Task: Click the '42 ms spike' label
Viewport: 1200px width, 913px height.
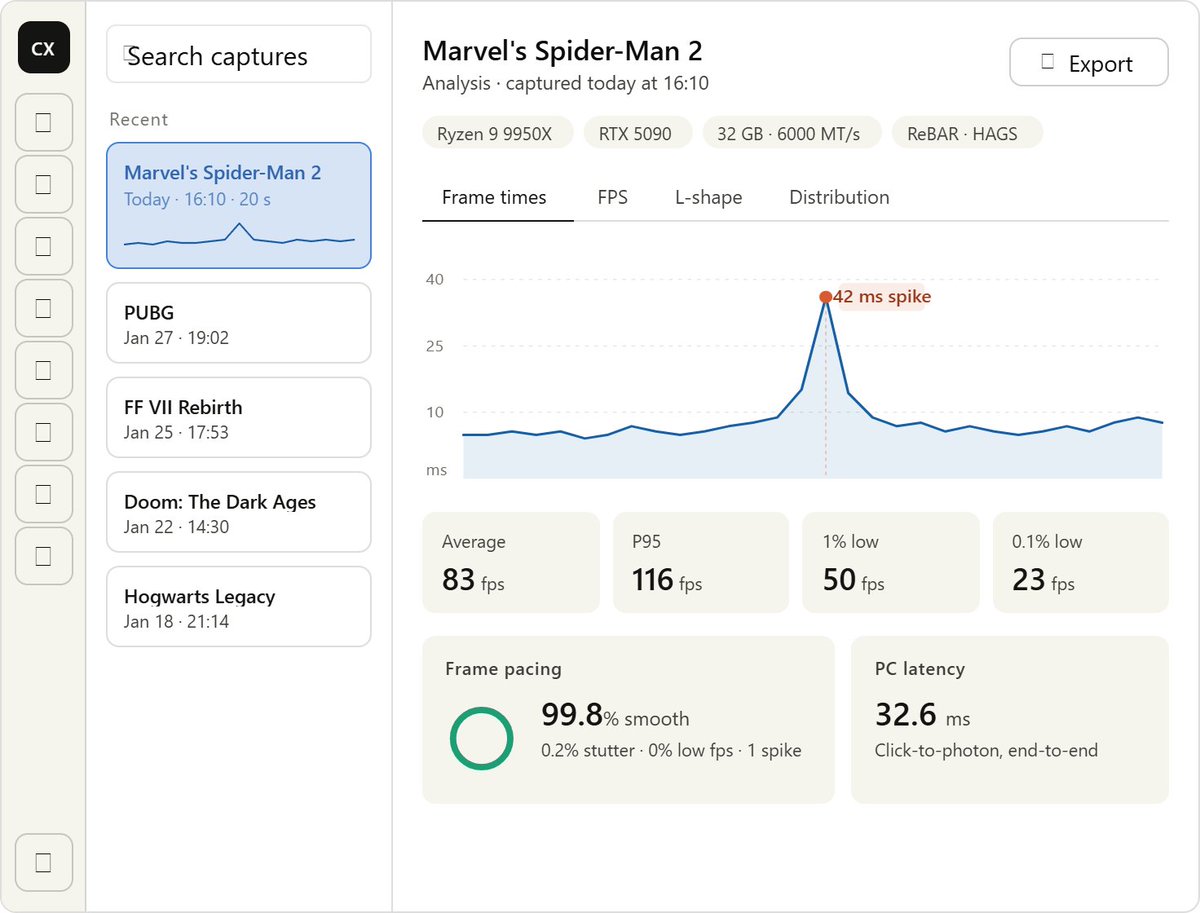Action: click(x=882, y=296)
